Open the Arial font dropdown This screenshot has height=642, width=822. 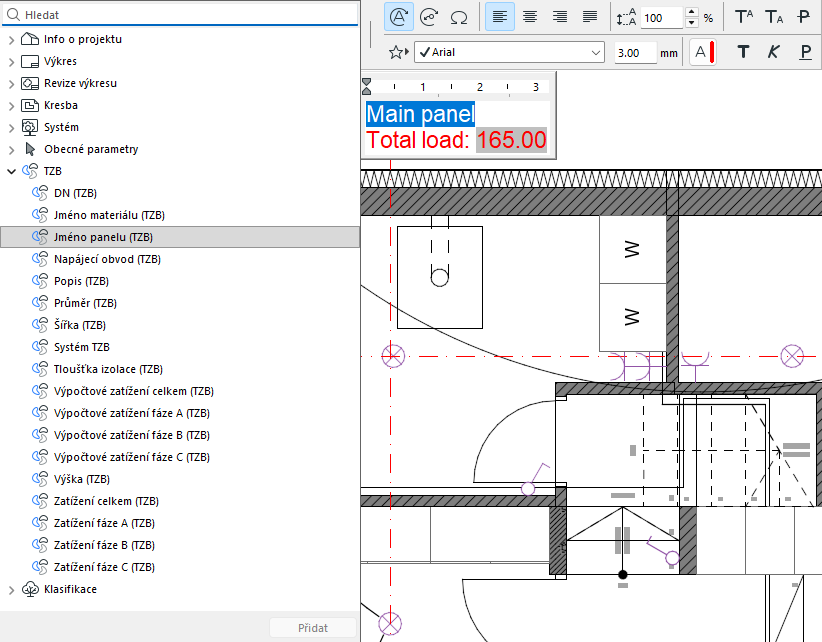pyautogui.click(x=510, y=52)
